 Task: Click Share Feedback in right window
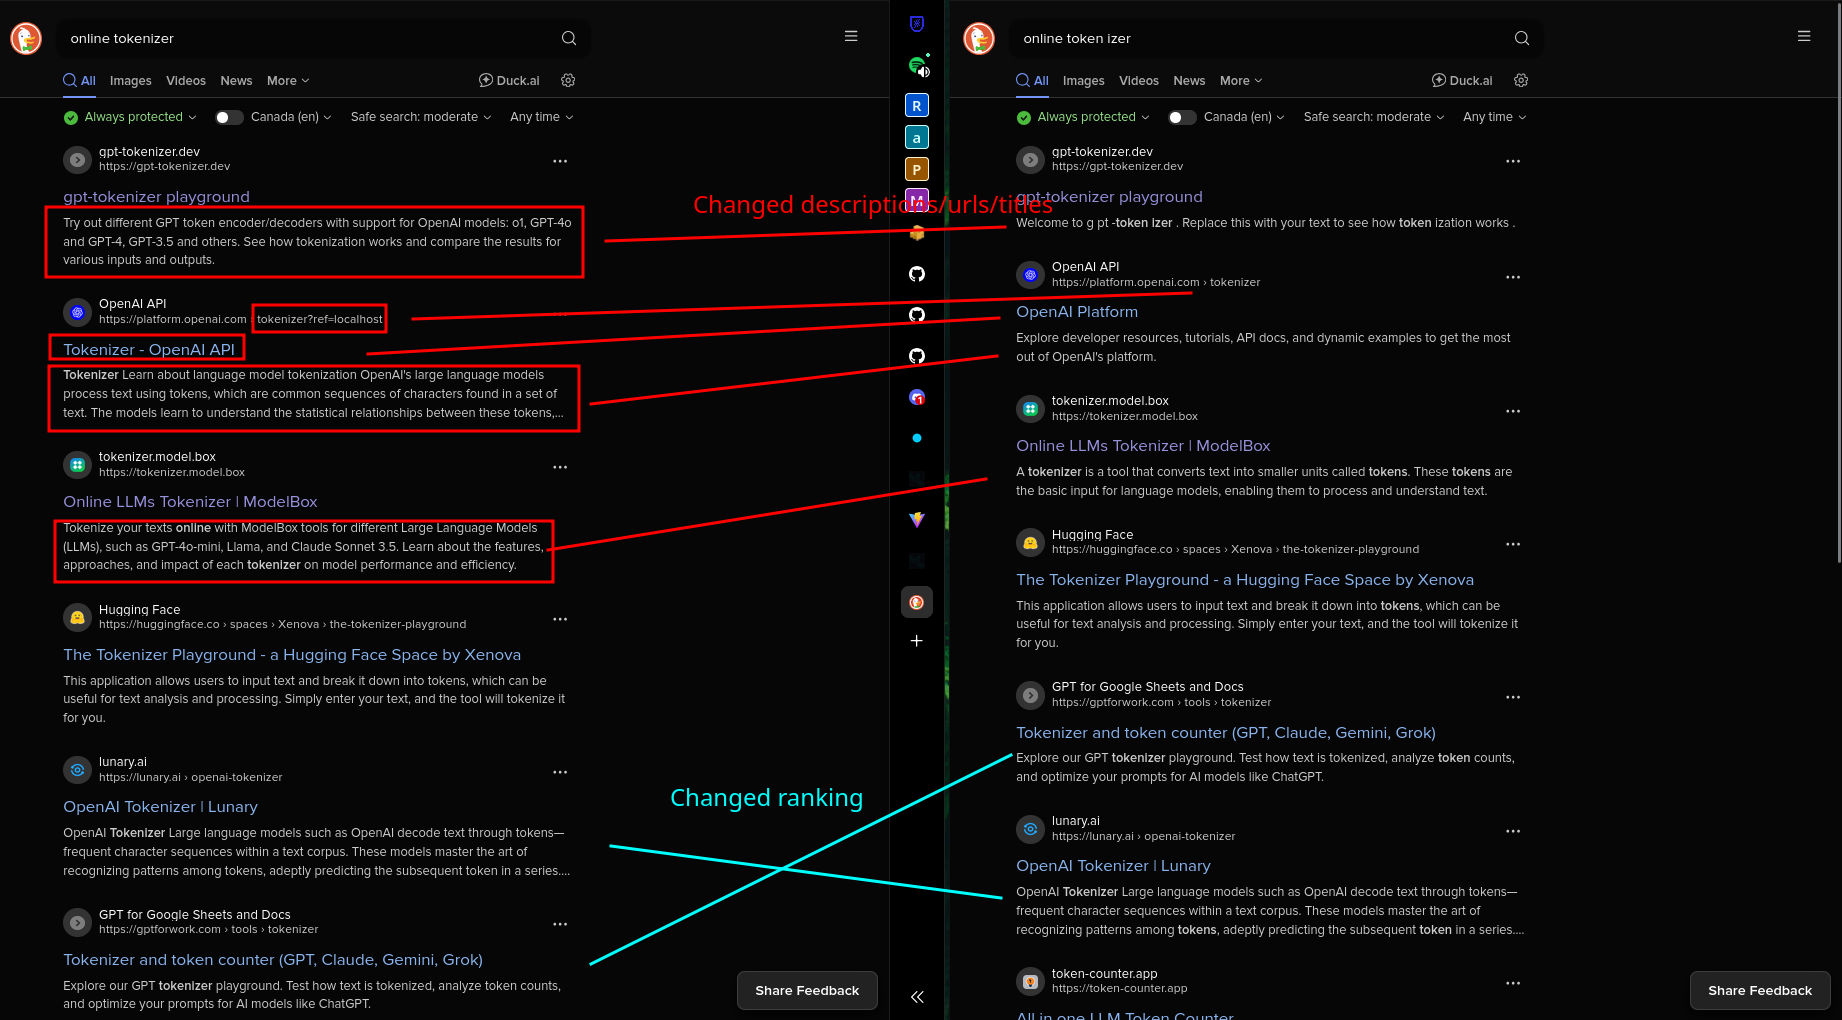click(x=1760, y=990)
